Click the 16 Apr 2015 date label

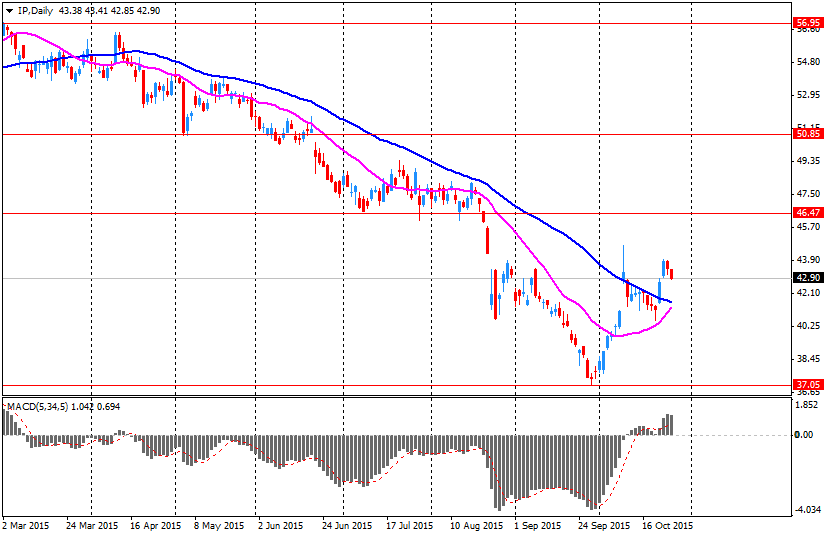point(156,526)
